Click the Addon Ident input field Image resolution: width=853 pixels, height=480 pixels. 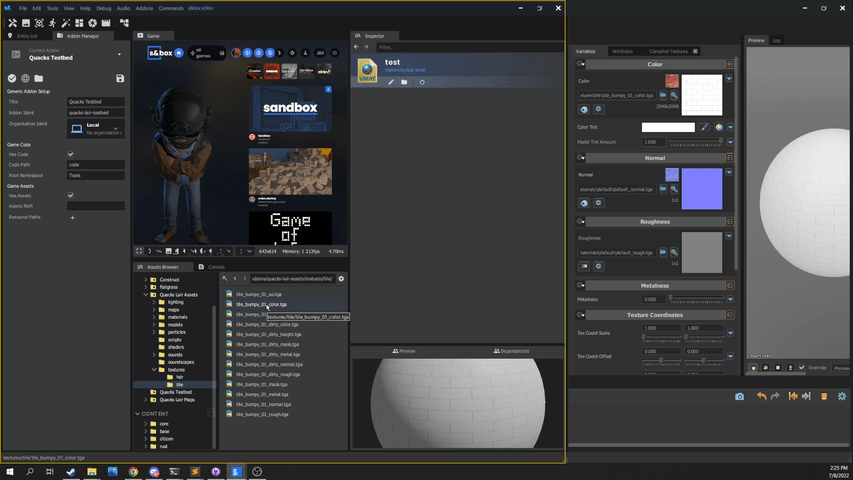click(x=96, y=113)
